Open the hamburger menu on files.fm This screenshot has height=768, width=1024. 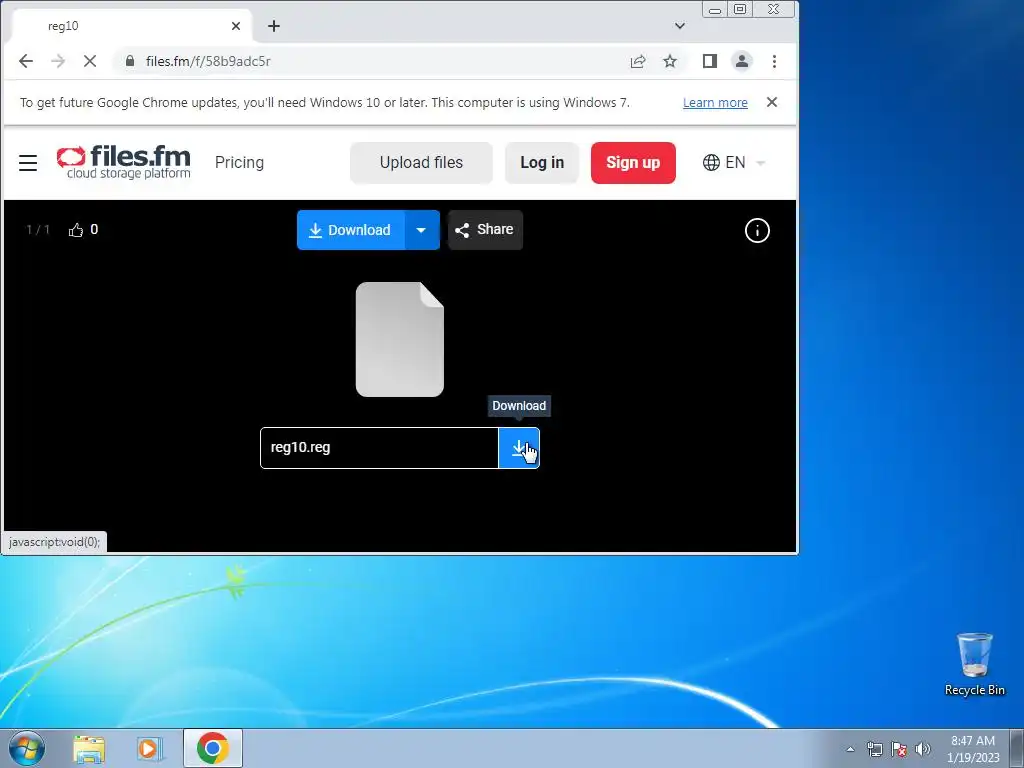pos(28,163)
